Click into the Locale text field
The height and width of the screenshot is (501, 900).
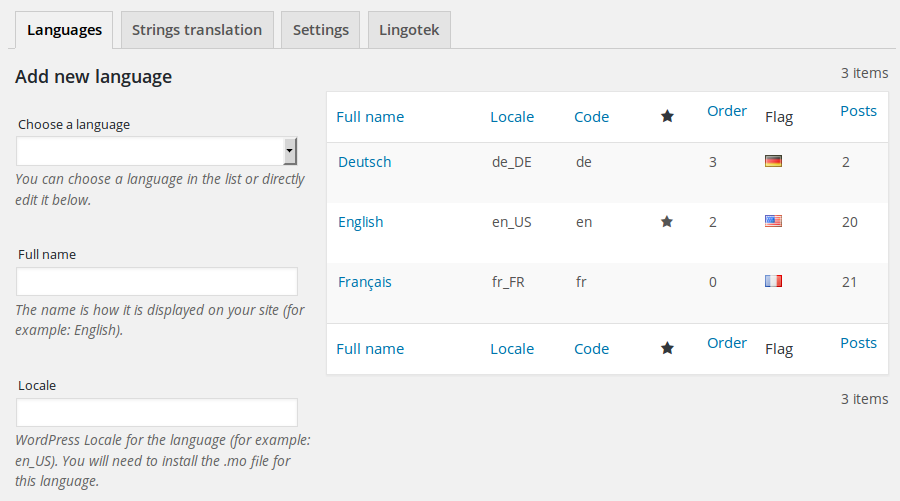point(157,412)
